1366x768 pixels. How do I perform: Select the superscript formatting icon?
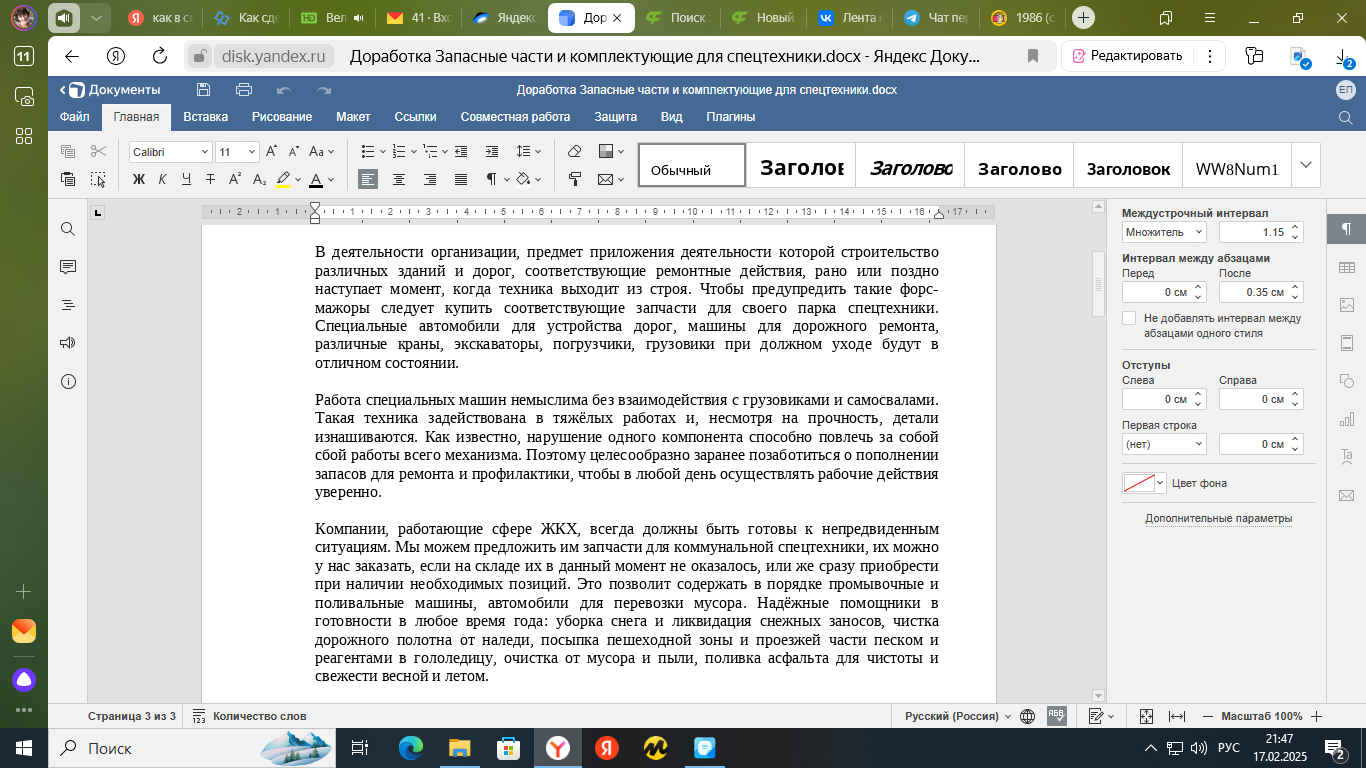point(235,177)
